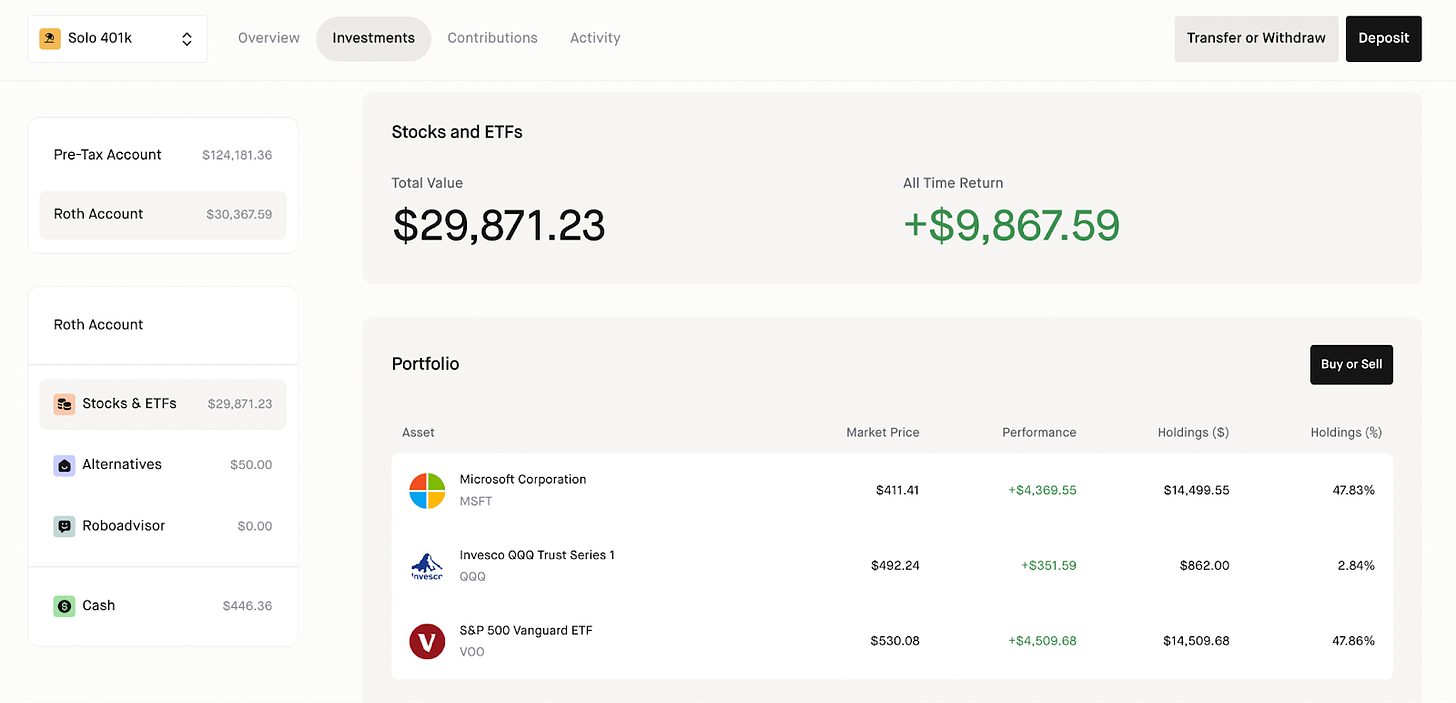Click the Solo 401k beach umbrella icon

[50, 39]
